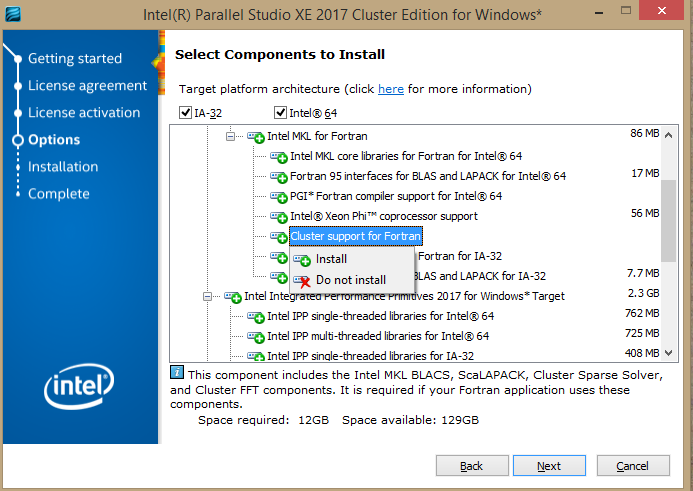Image resolution: width=693 pixels, height=491 pixels.
Task: Choose Install from the context menu
Action: (x=331, y=260)
